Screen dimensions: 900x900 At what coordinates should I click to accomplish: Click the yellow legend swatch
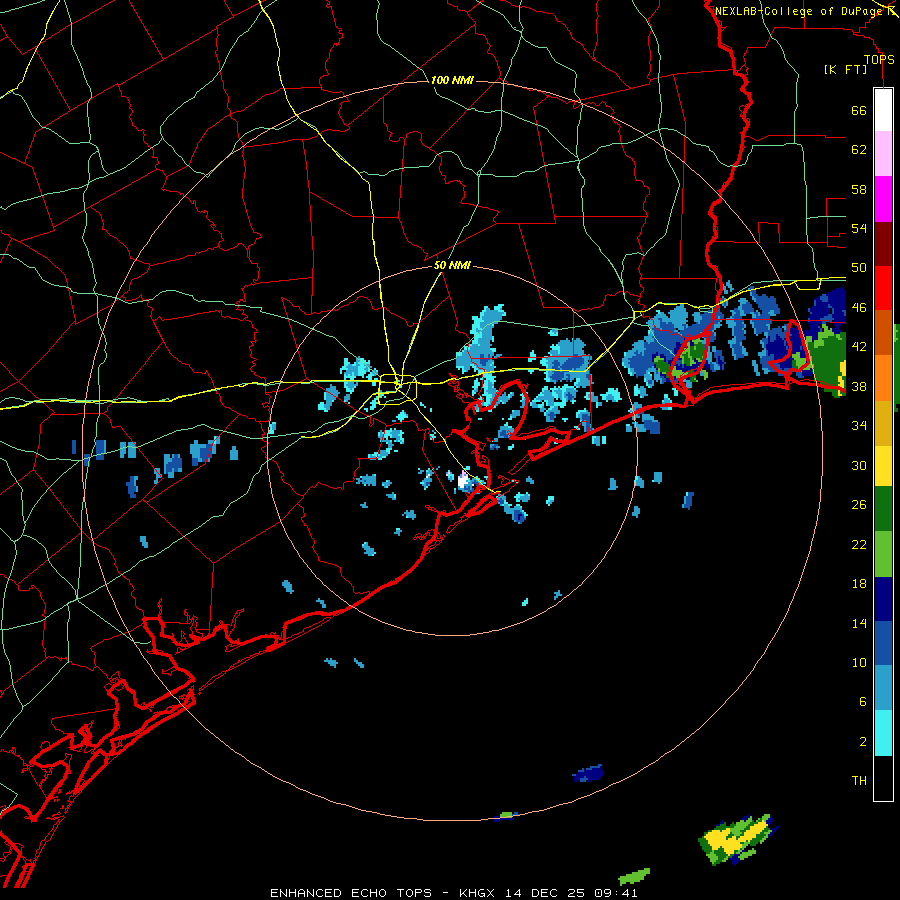pos(883,466)
